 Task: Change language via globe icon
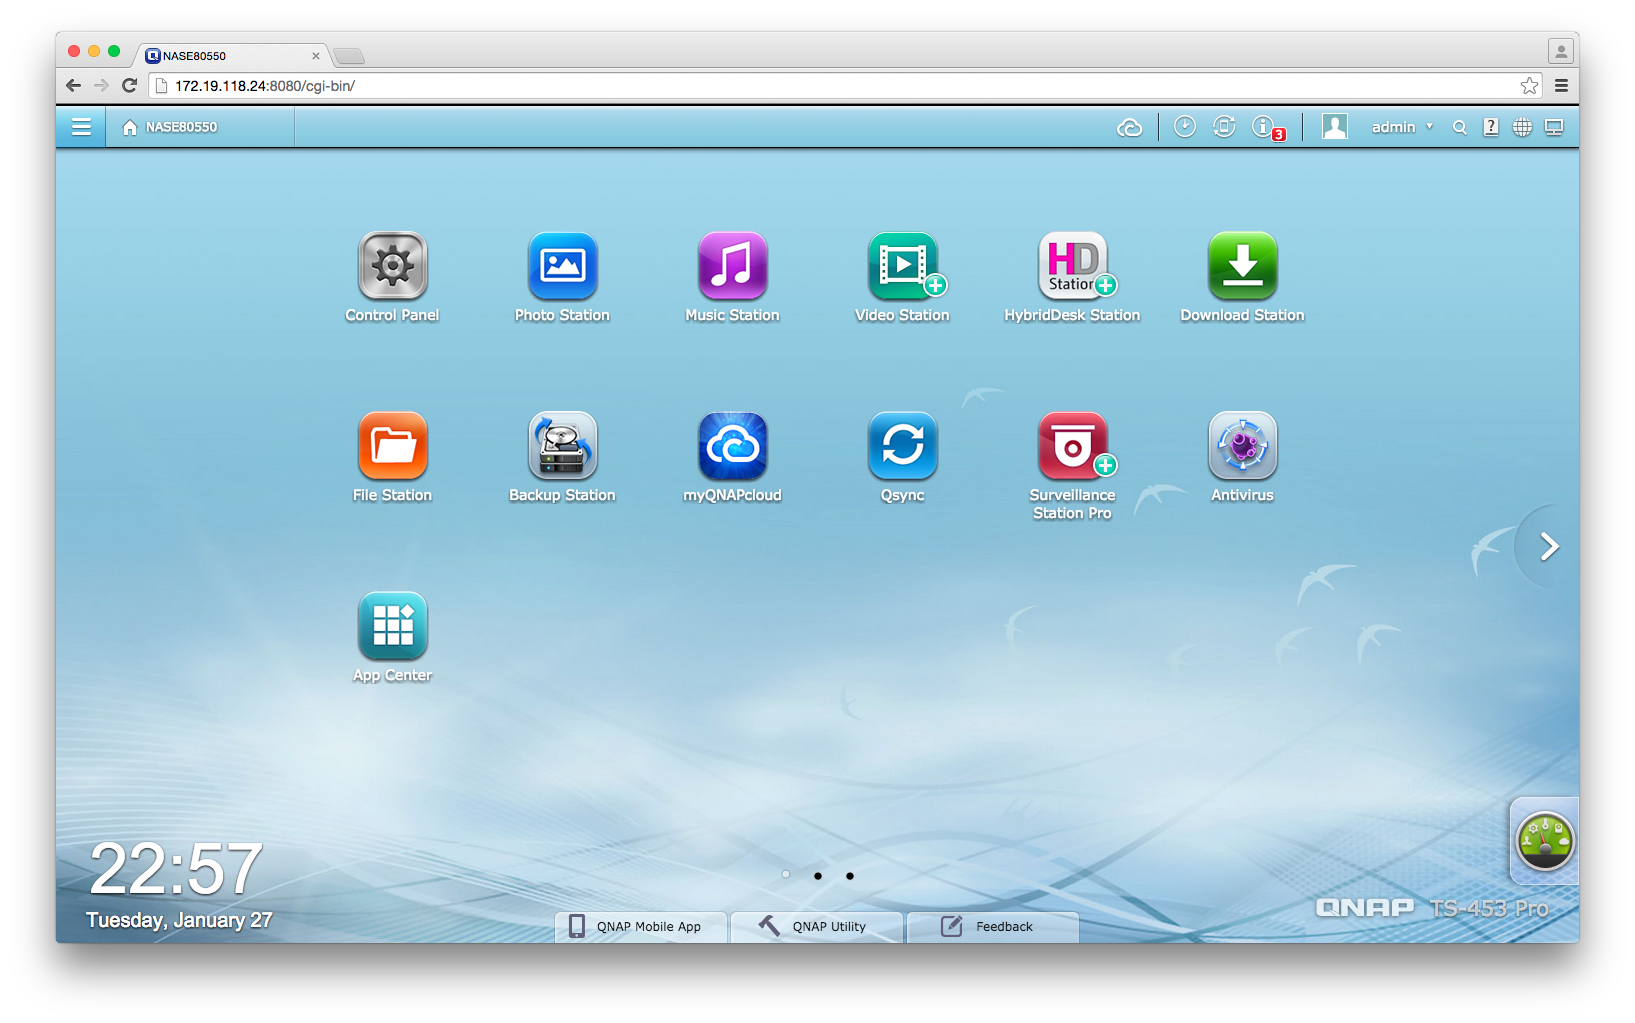pyautogui.click(x=1522, y=127)
